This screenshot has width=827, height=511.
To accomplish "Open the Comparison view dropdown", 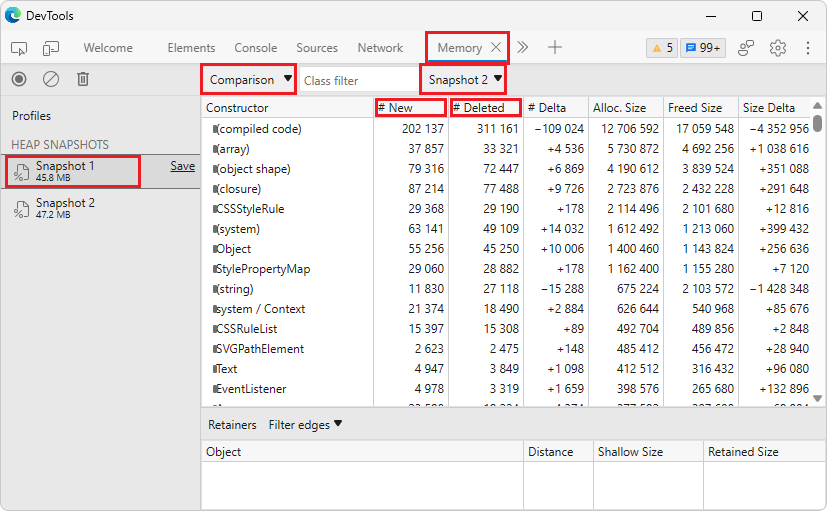I will click(248, 80).
